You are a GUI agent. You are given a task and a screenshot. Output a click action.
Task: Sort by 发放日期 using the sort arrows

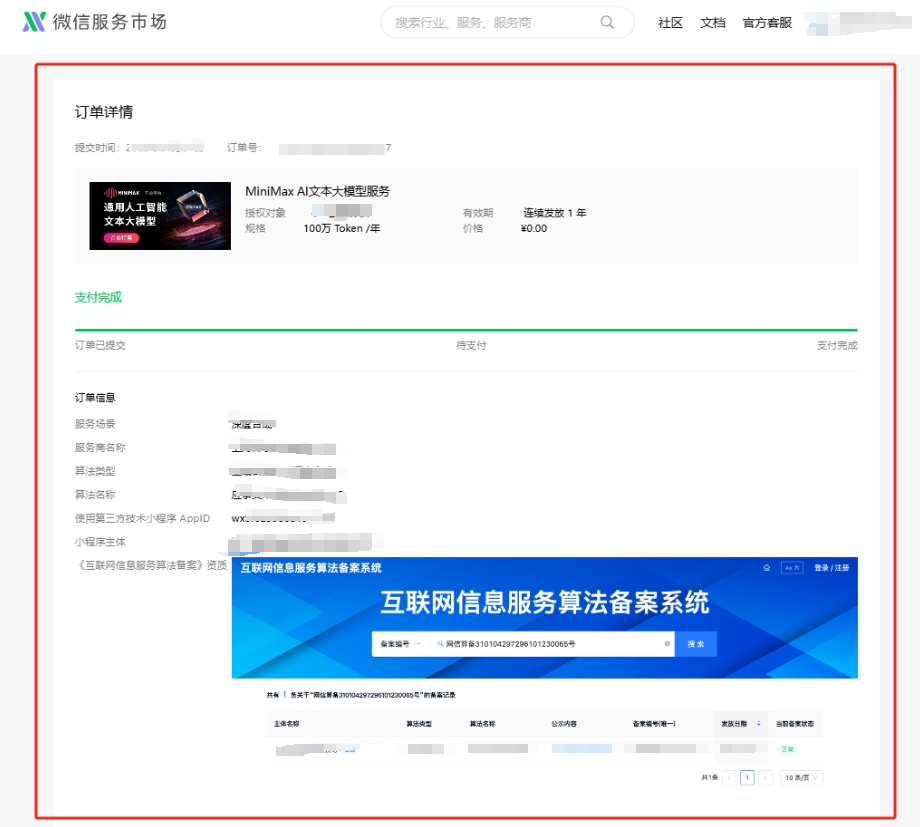click(x=759, y=724)
